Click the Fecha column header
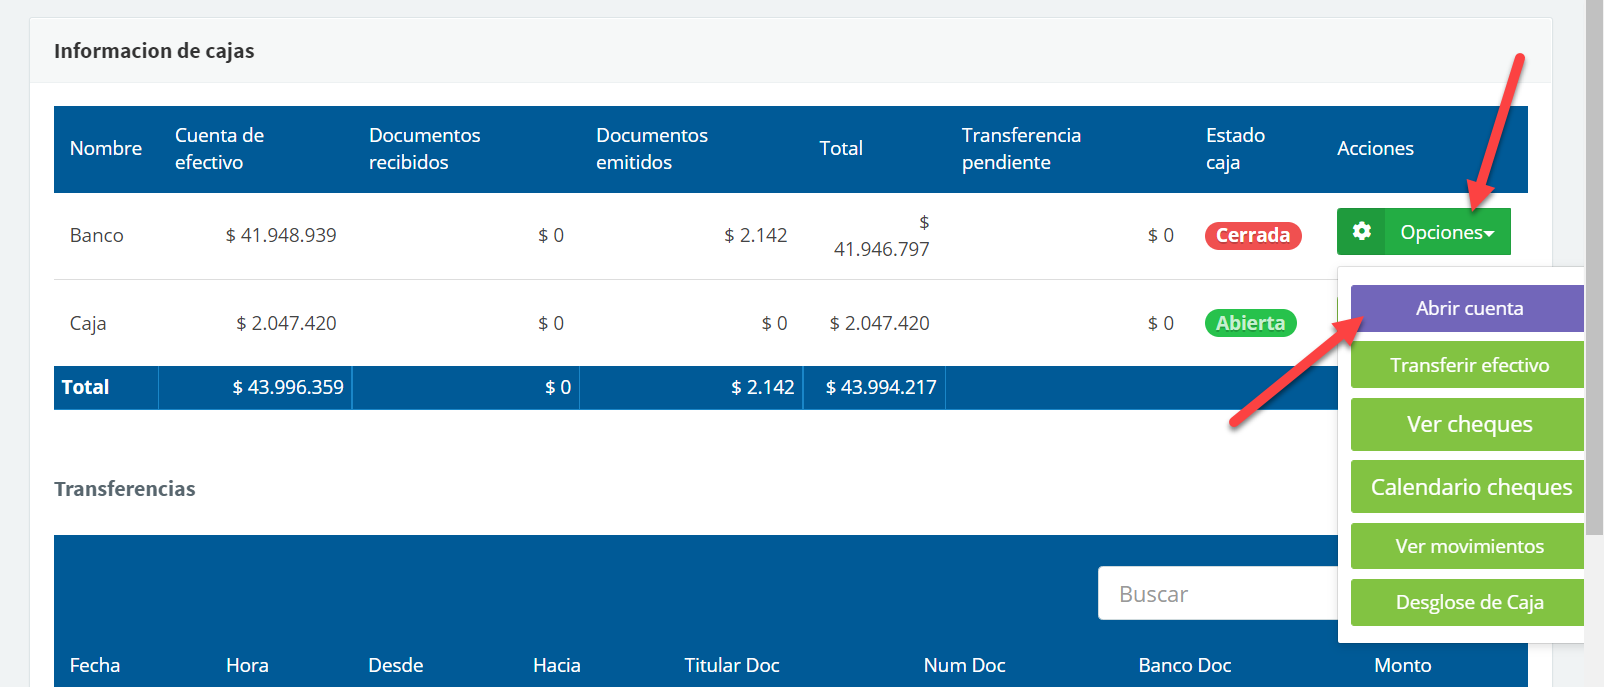The width and height of the screenshot is (1604, 687). click(95, 665)
